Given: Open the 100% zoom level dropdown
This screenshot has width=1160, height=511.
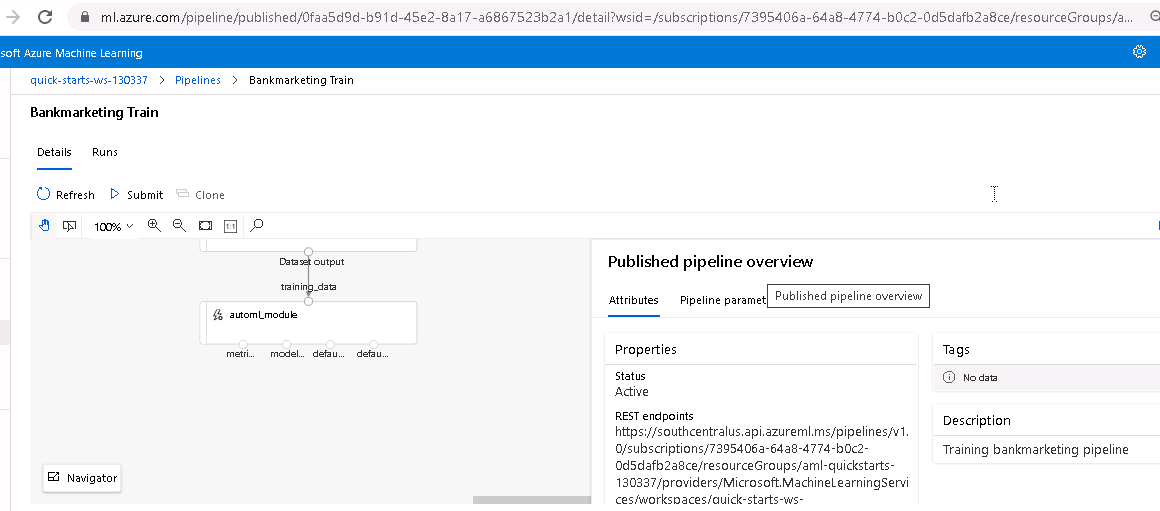Looking at the screenshot, I should click(113, 226).
